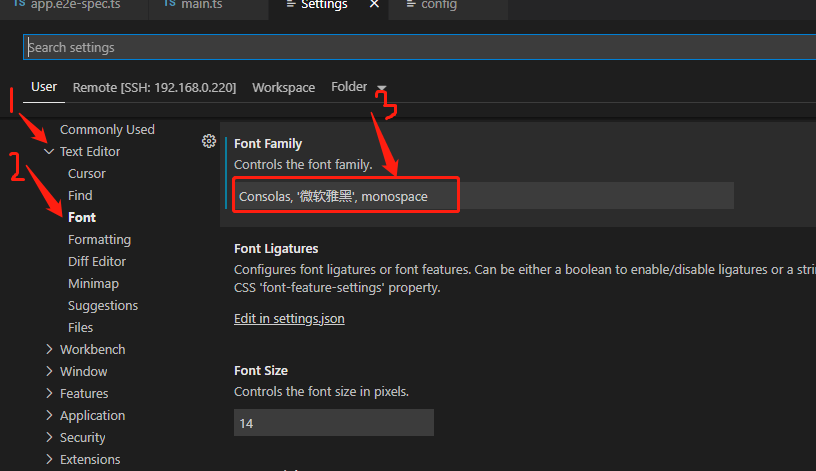Select Remote [SSH: 192.168.0.220] settings scope
Screen dimensions: 816x471
tap(155, 87)
